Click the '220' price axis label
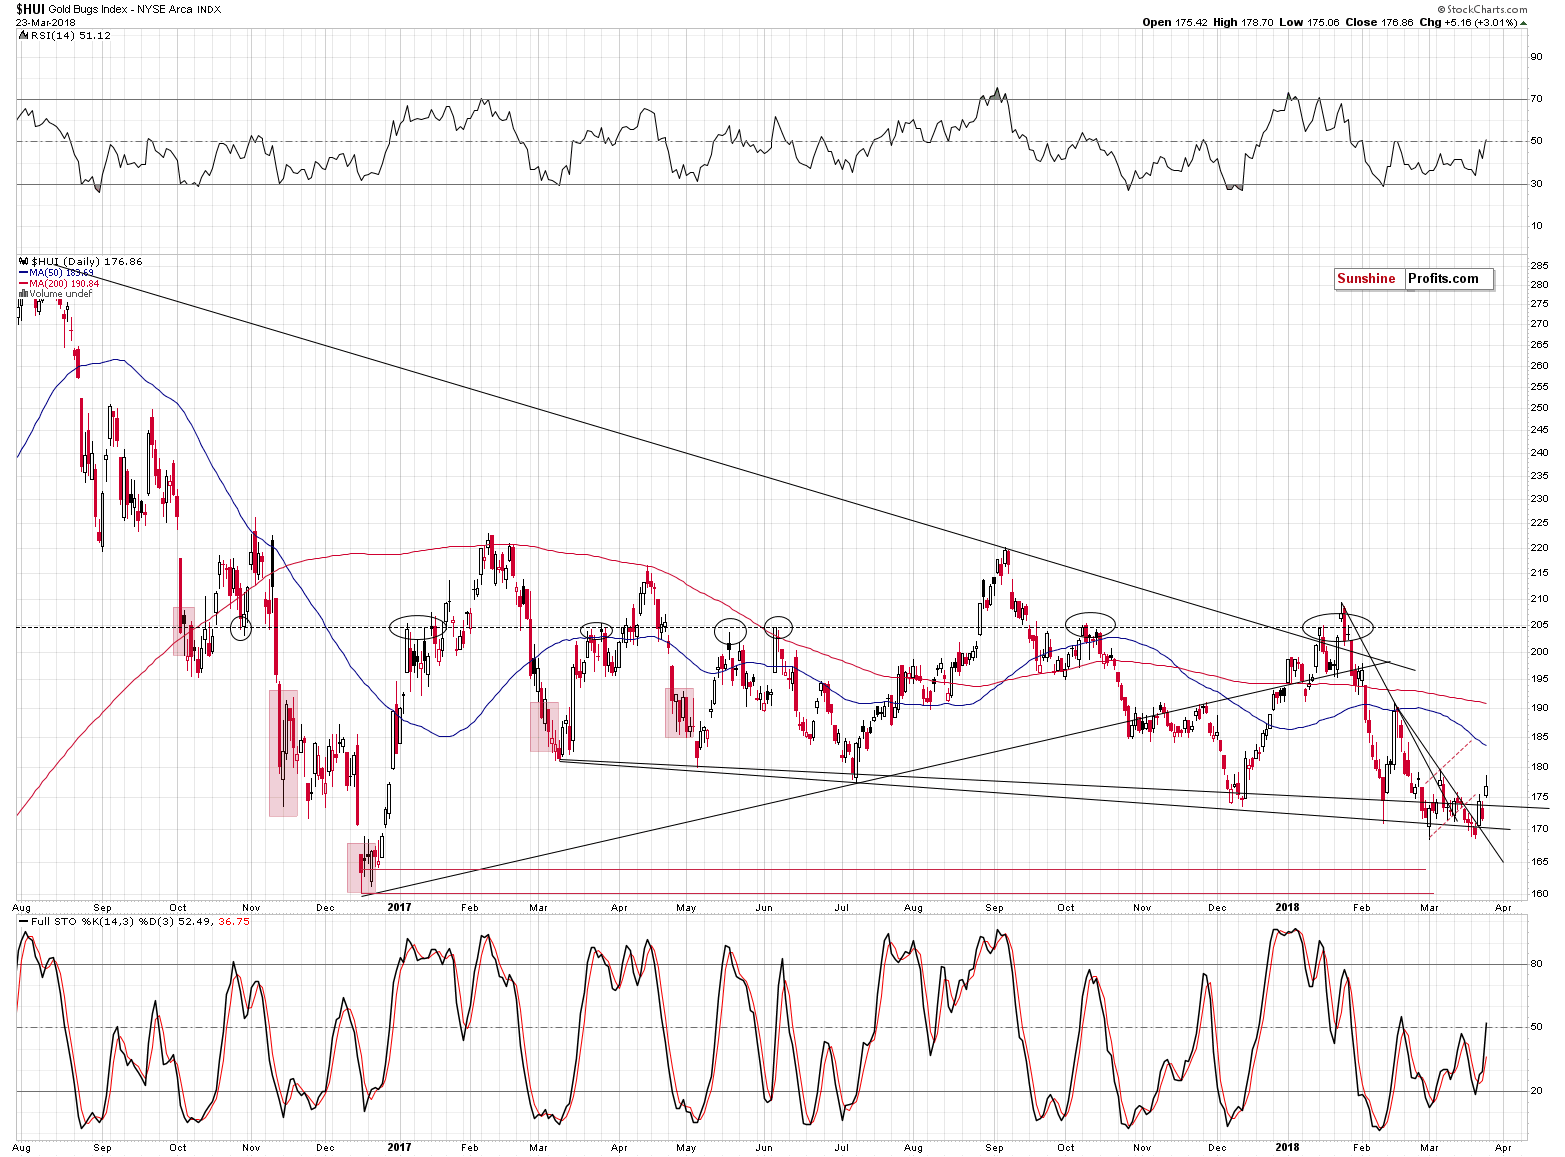This screenshot has height=1157, width=1565. coord(1539,548)
